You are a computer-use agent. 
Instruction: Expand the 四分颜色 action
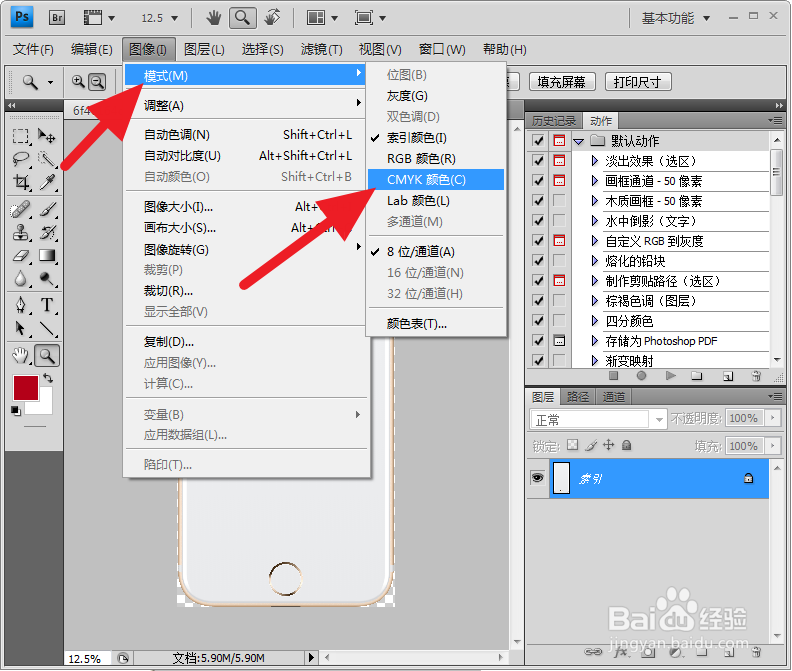(x=595, y=321)
